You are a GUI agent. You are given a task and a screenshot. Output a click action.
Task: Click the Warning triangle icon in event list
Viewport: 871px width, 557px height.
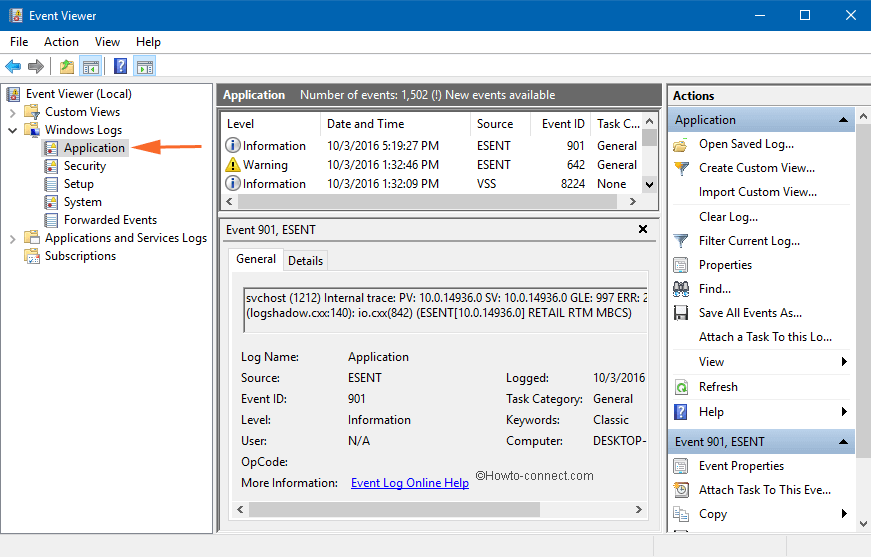click(233, 165)
